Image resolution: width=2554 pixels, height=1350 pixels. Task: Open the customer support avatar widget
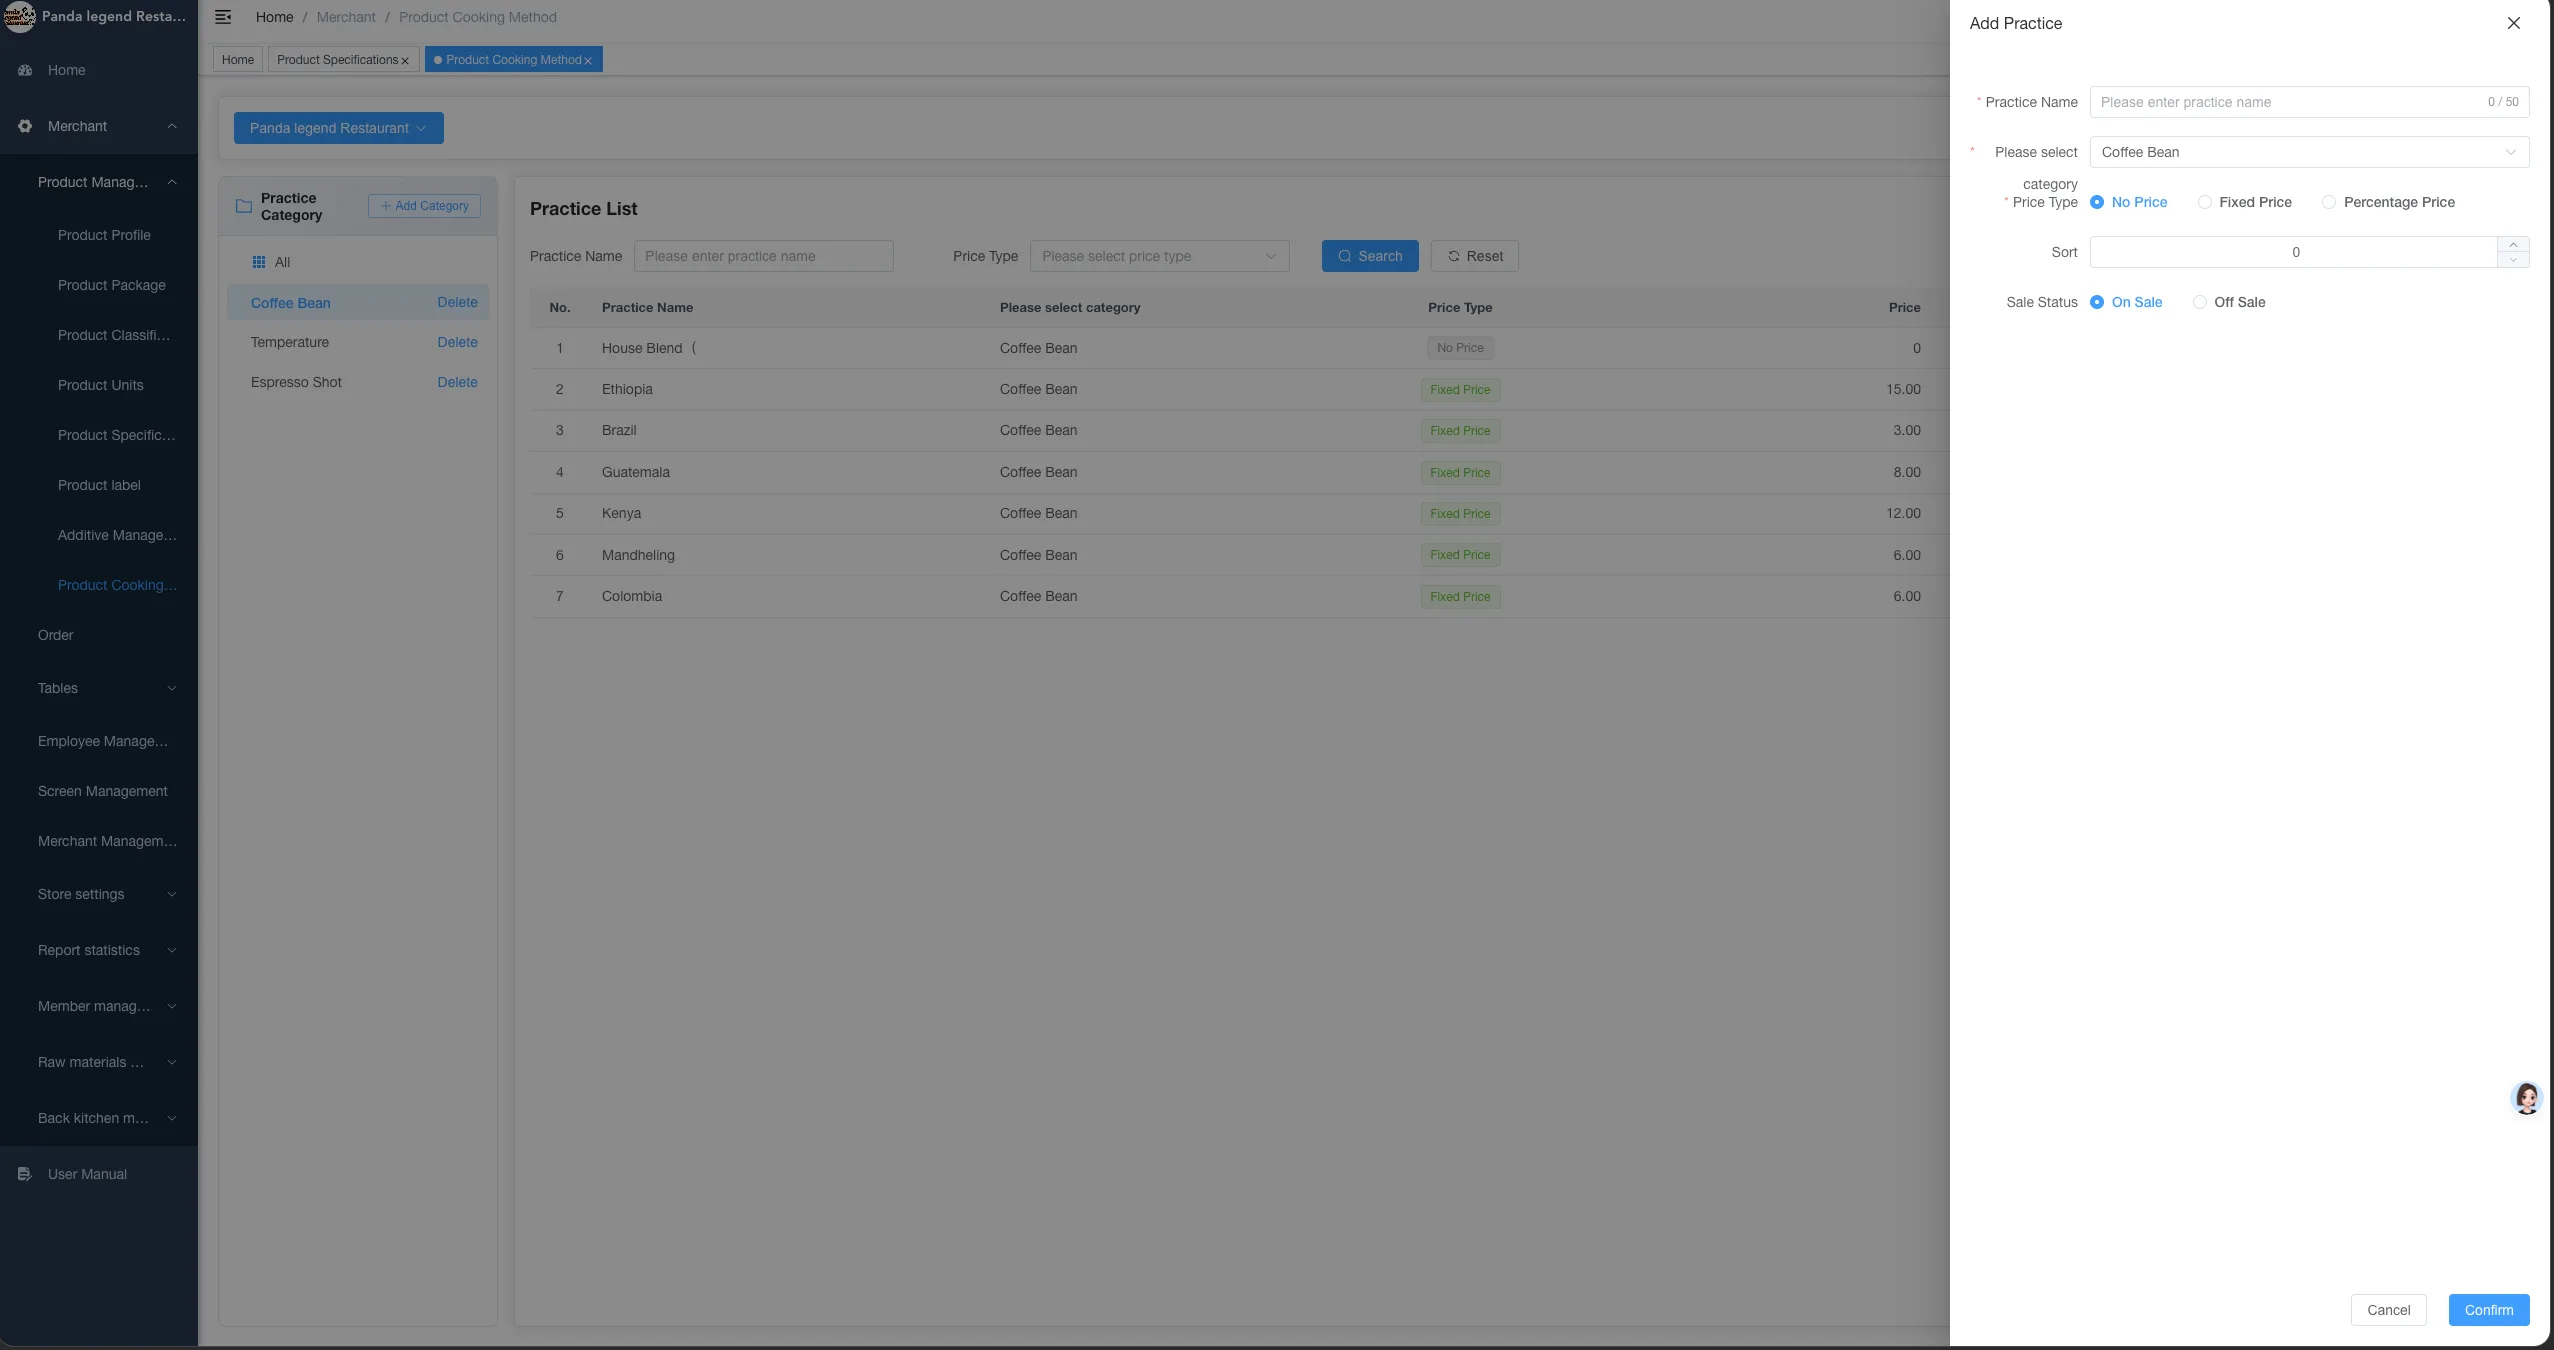click(2526, 1098)
